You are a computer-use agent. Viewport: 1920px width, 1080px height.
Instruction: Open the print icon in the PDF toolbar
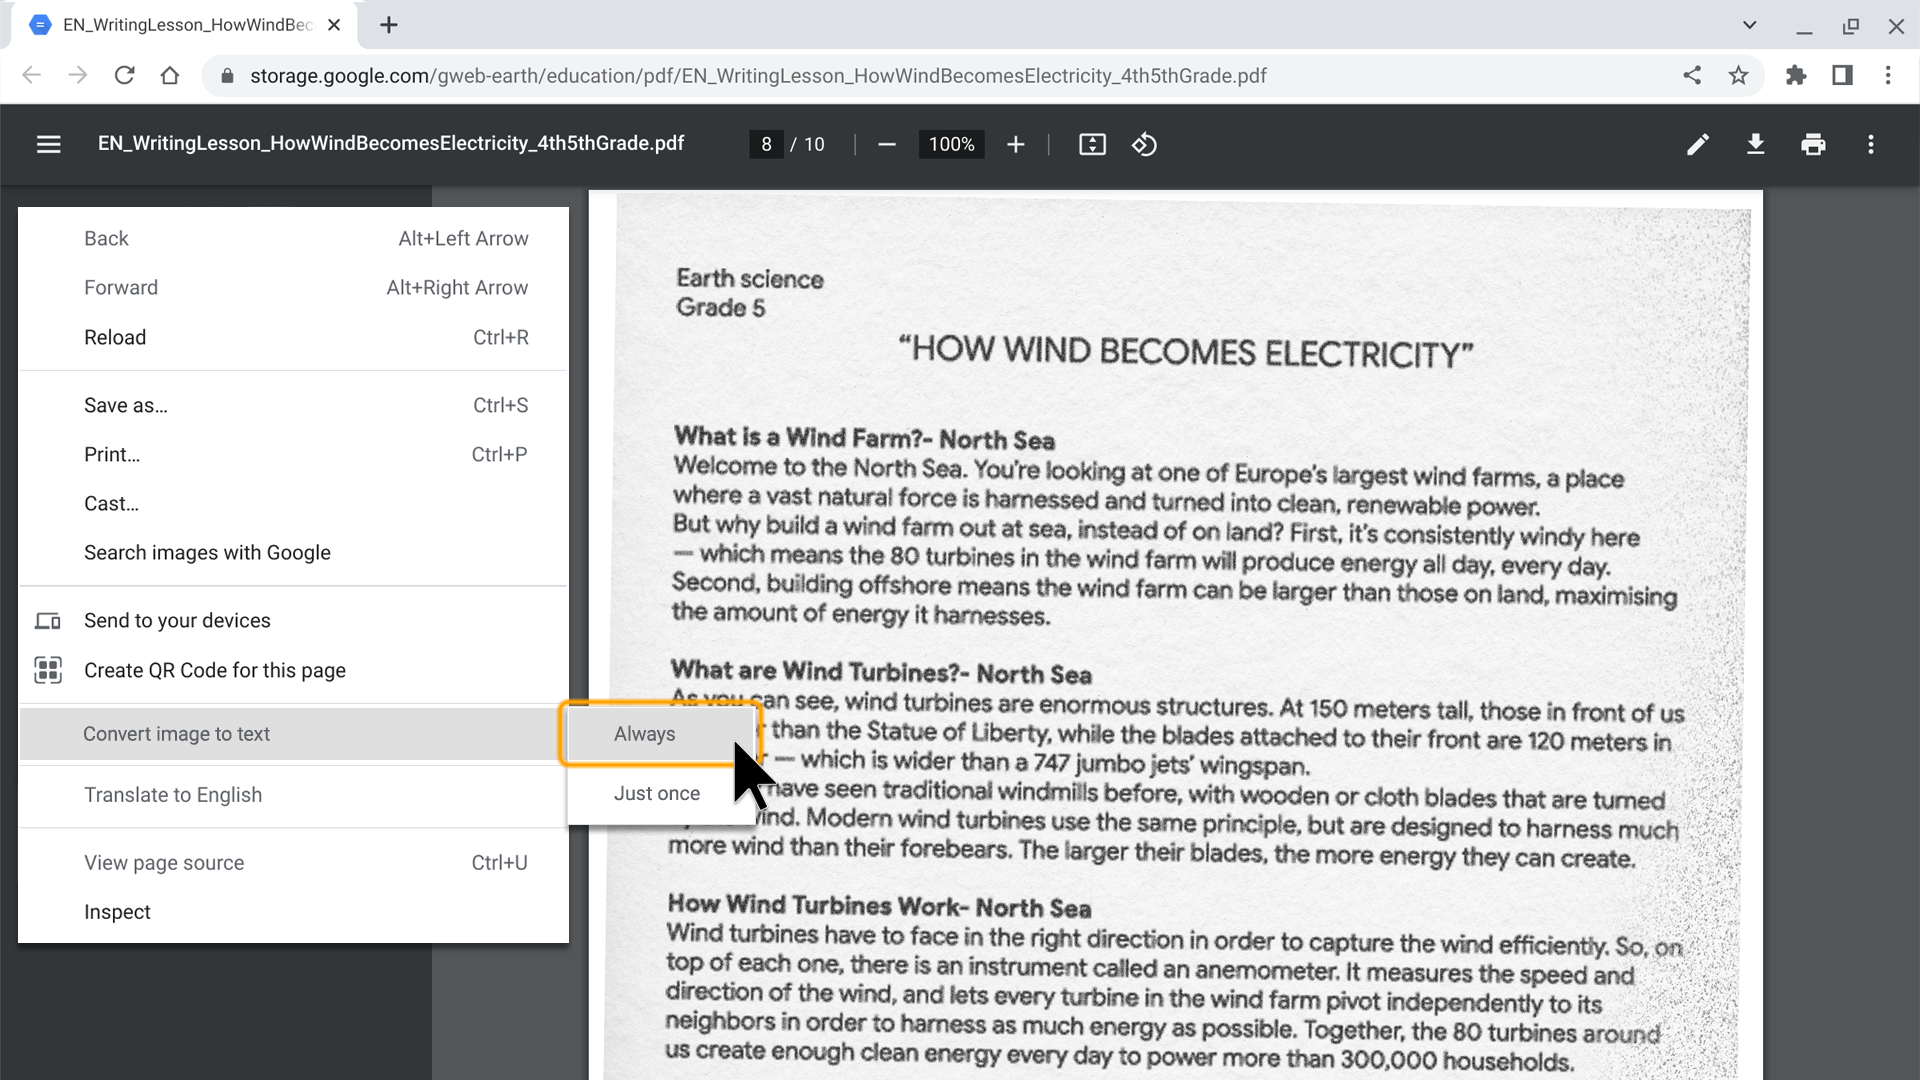(x=1813, y=144)
